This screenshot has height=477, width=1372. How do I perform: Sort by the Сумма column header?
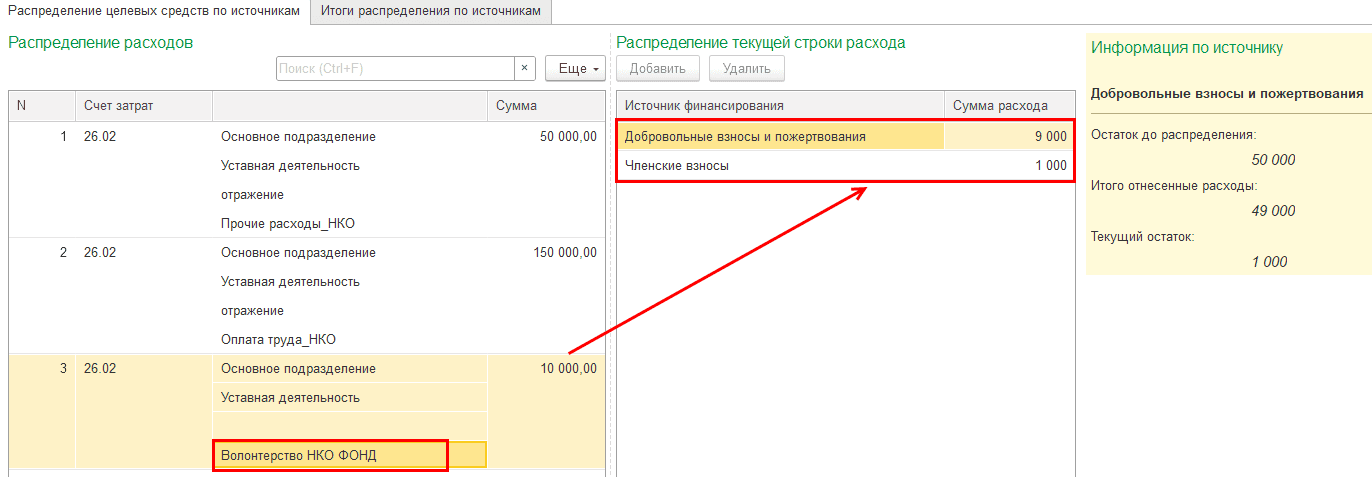coord(546,106)
